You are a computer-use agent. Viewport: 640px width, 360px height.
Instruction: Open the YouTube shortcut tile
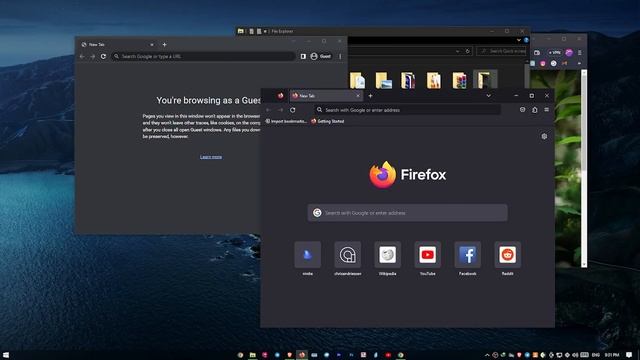pos(427,255)
